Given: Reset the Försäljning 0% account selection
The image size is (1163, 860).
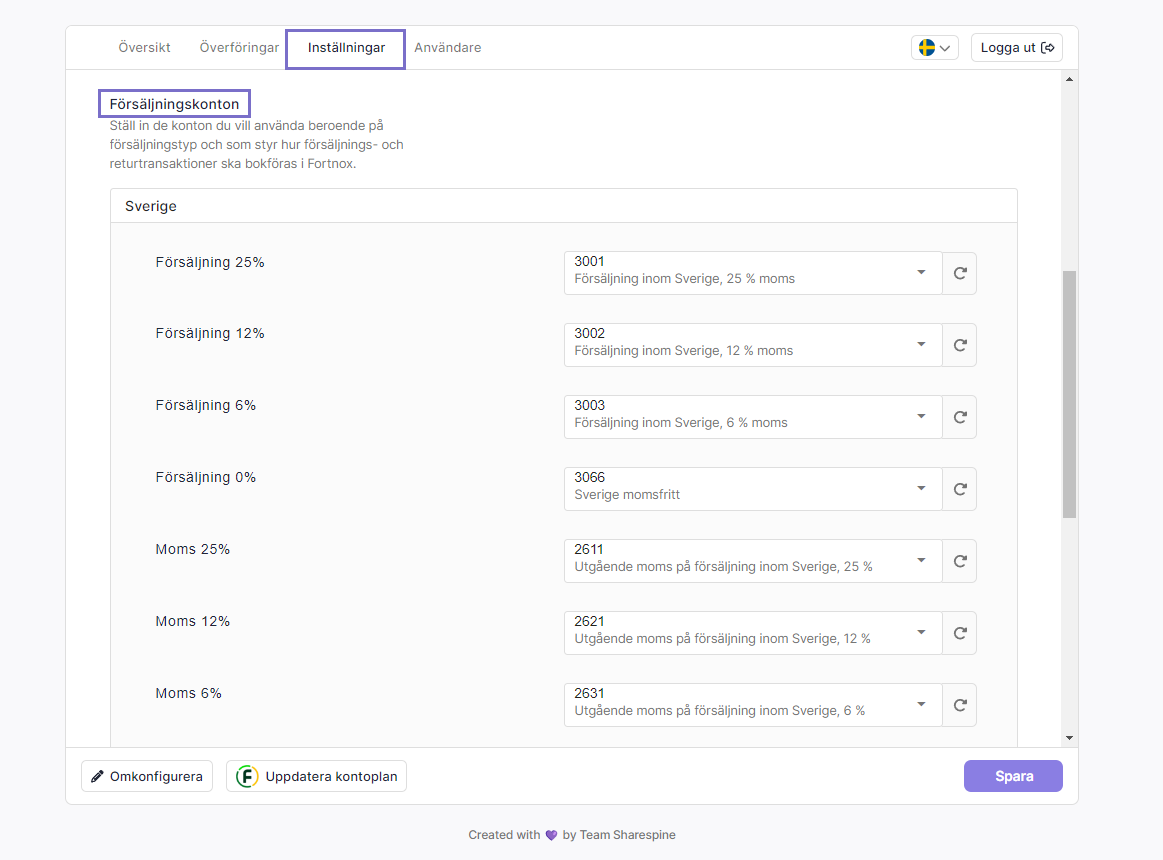Looking at the screenshot, I should [x=960, y=489].
